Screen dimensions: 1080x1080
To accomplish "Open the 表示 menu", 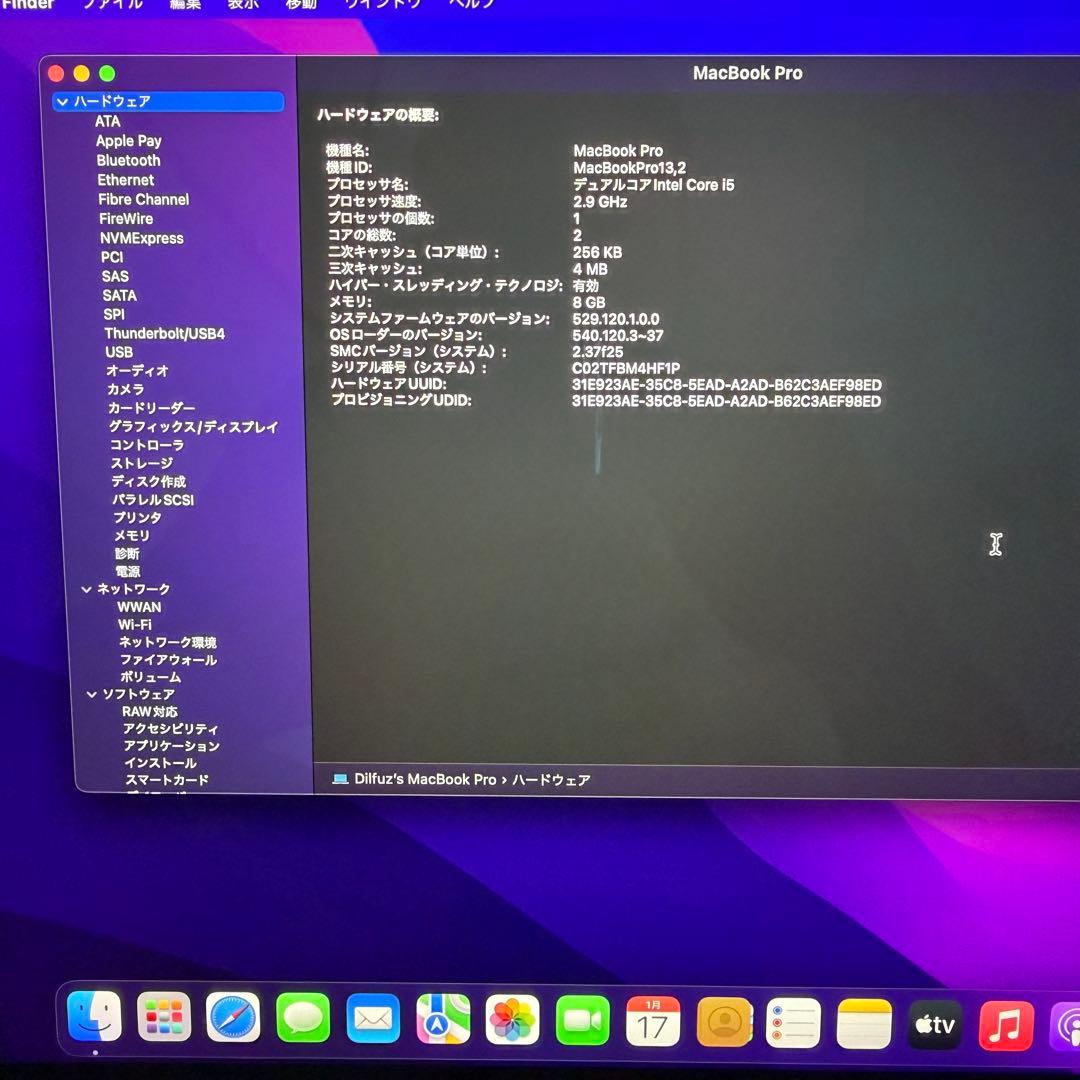I will [245, 5].
